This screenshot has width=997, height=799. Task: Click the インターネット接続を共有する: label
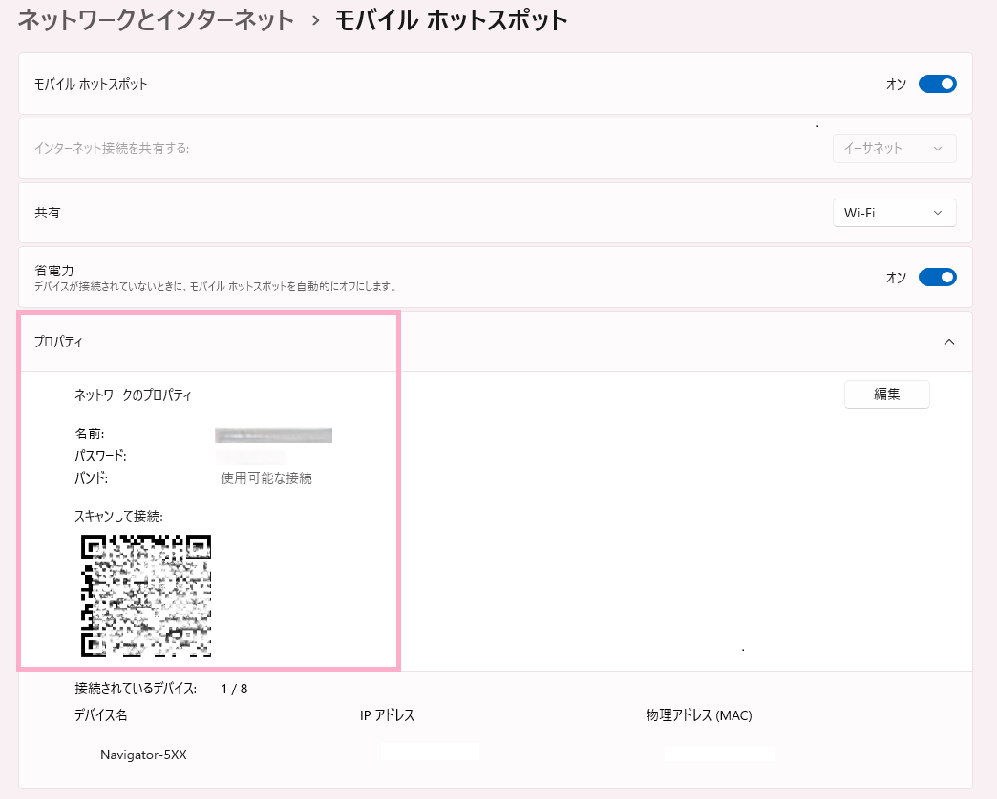[x=111, y=148]
